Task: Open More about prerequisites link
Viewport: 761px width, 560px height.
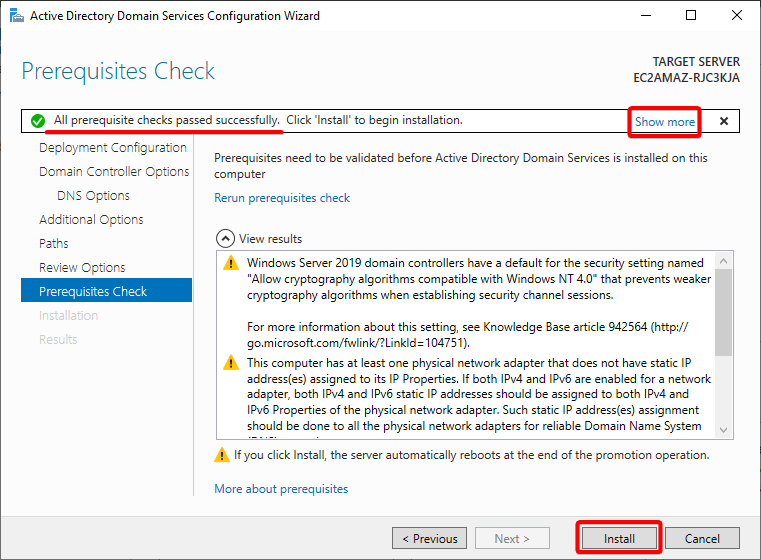Action: (x=281, y=489)
